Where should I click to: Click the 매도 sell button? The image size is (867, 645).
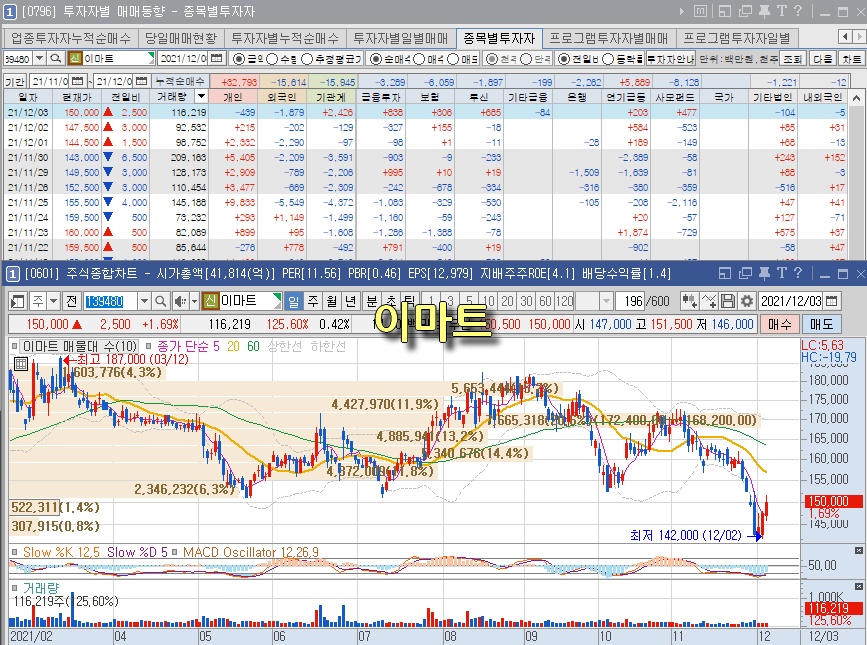tap(822, 324)
